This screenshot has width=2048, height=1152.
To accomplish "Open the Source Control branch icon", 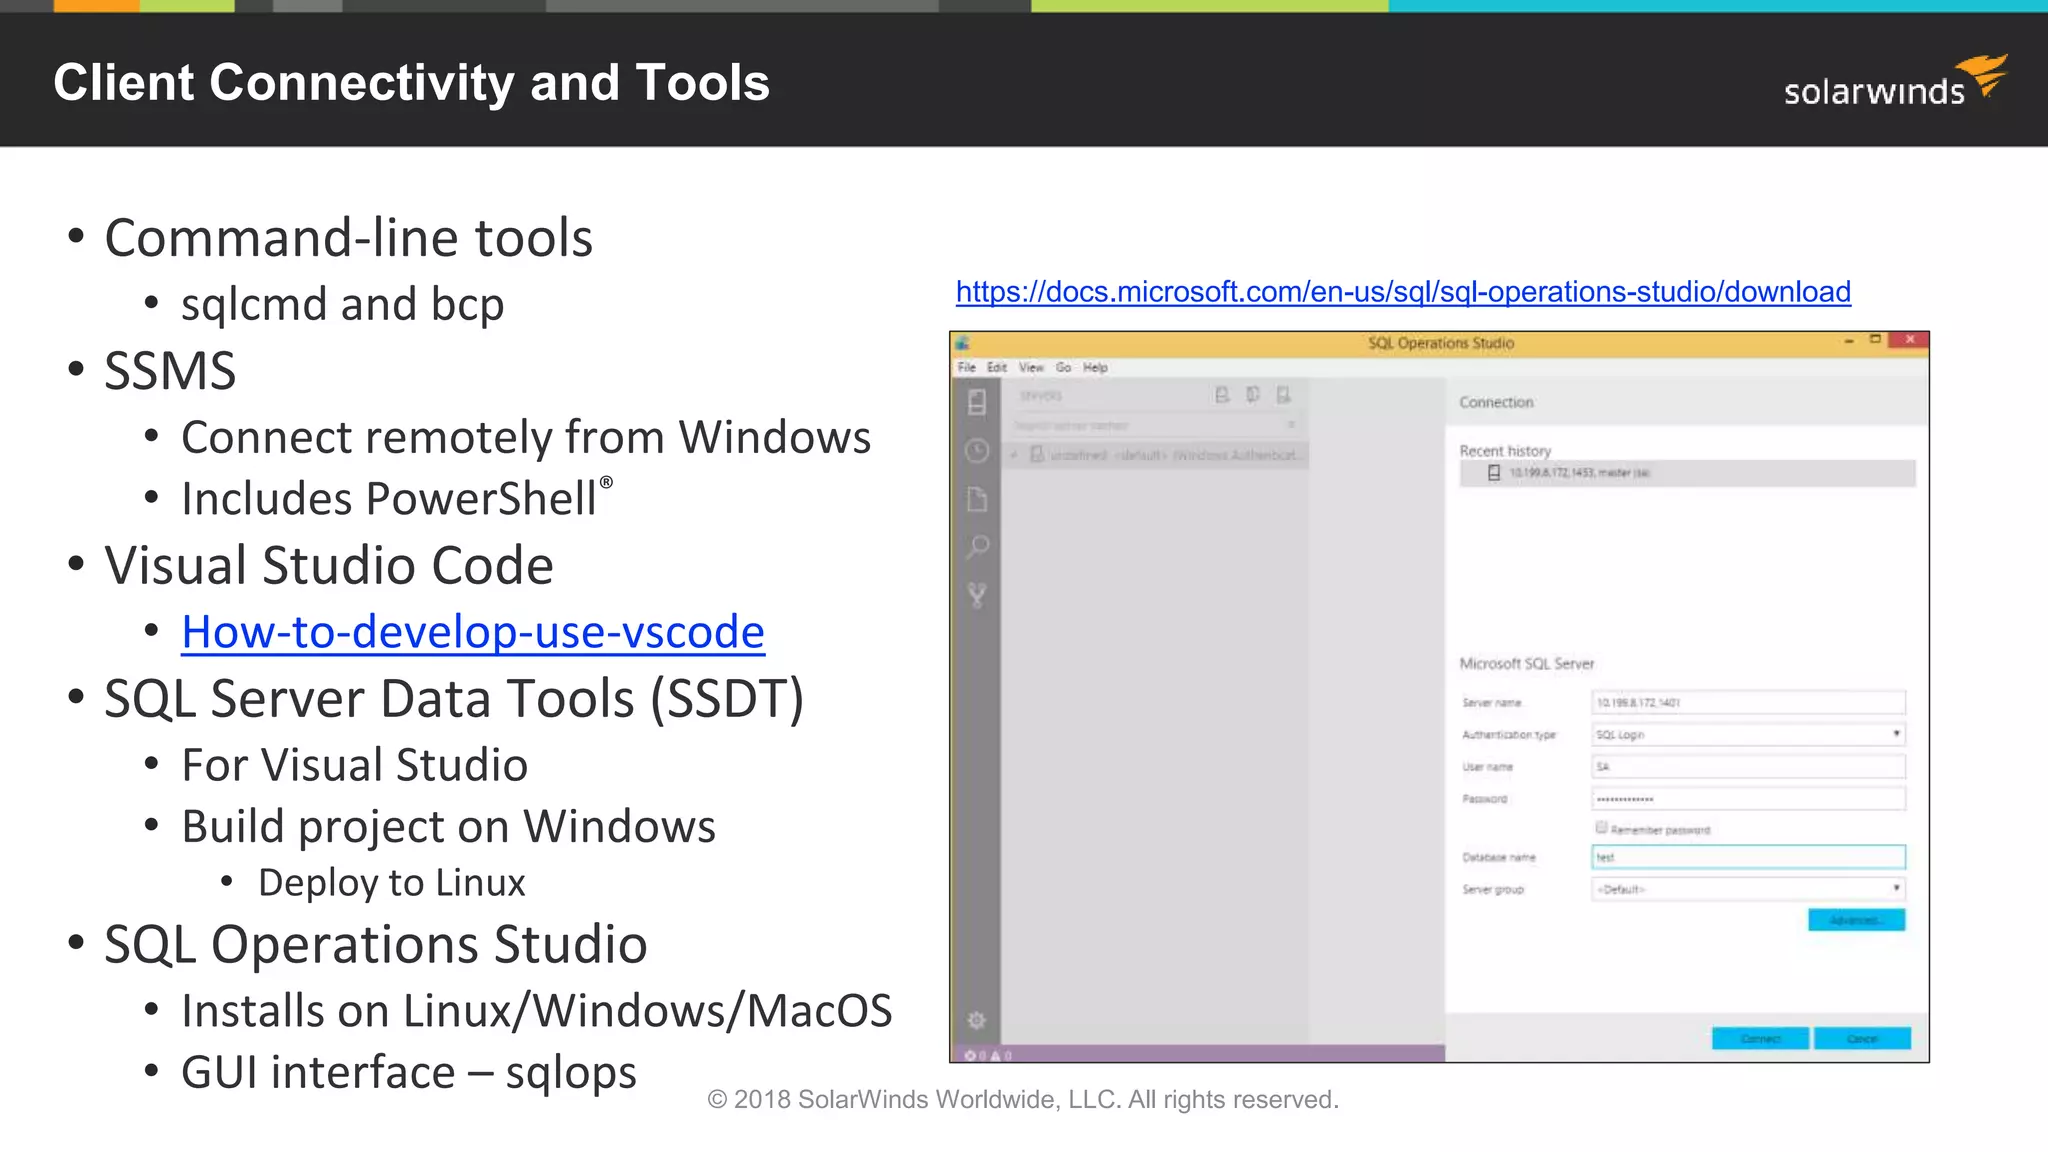I will point(977,596).
